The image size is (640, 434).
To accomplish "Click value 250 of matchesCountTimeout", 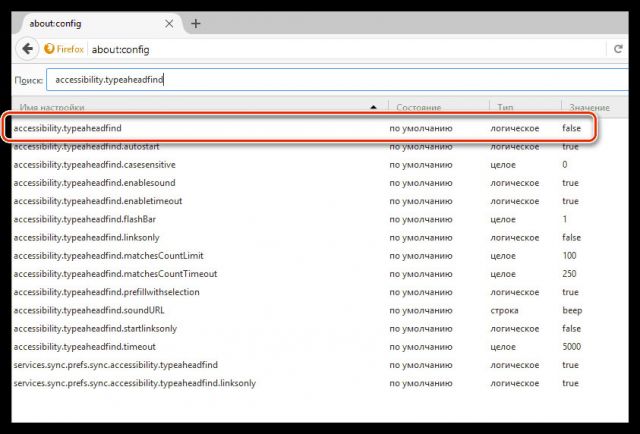I will (569, 274).
